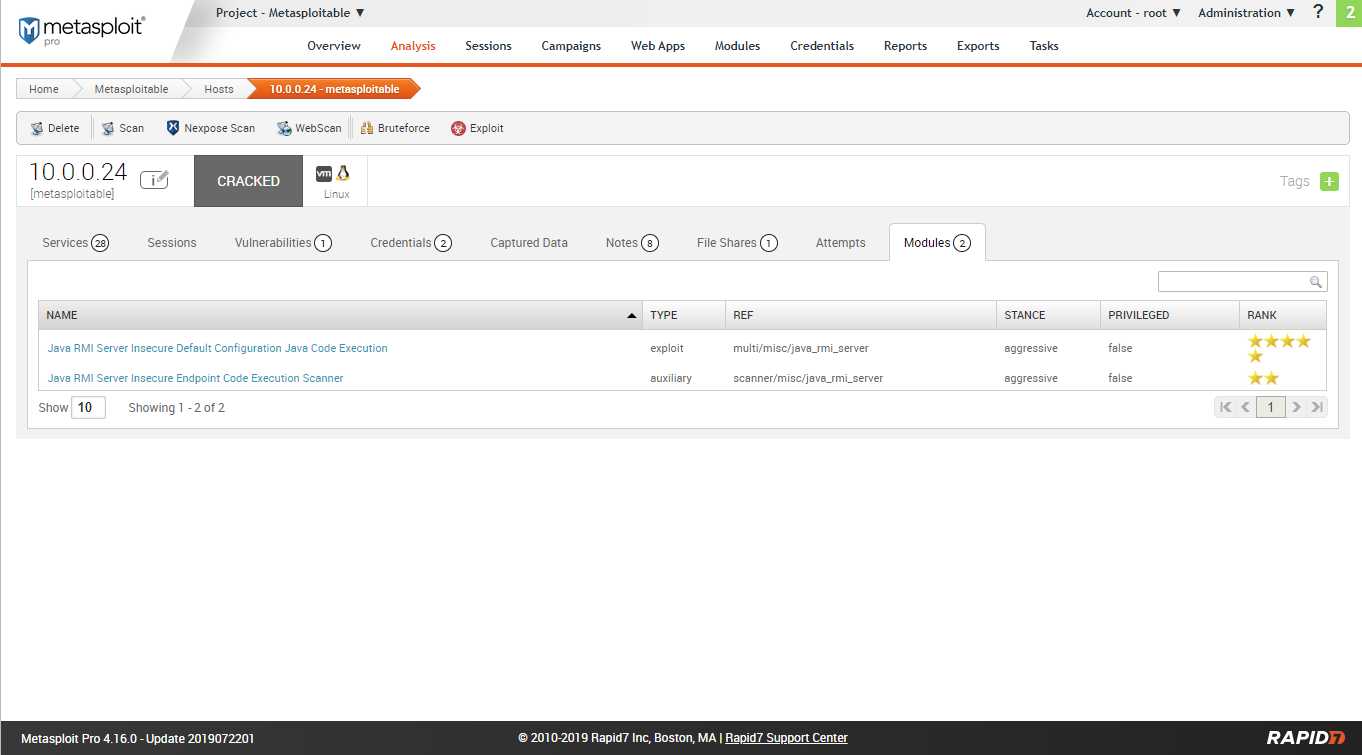Switch to the Captured Data tab
1362x755 pixels.
pos(529,243)
